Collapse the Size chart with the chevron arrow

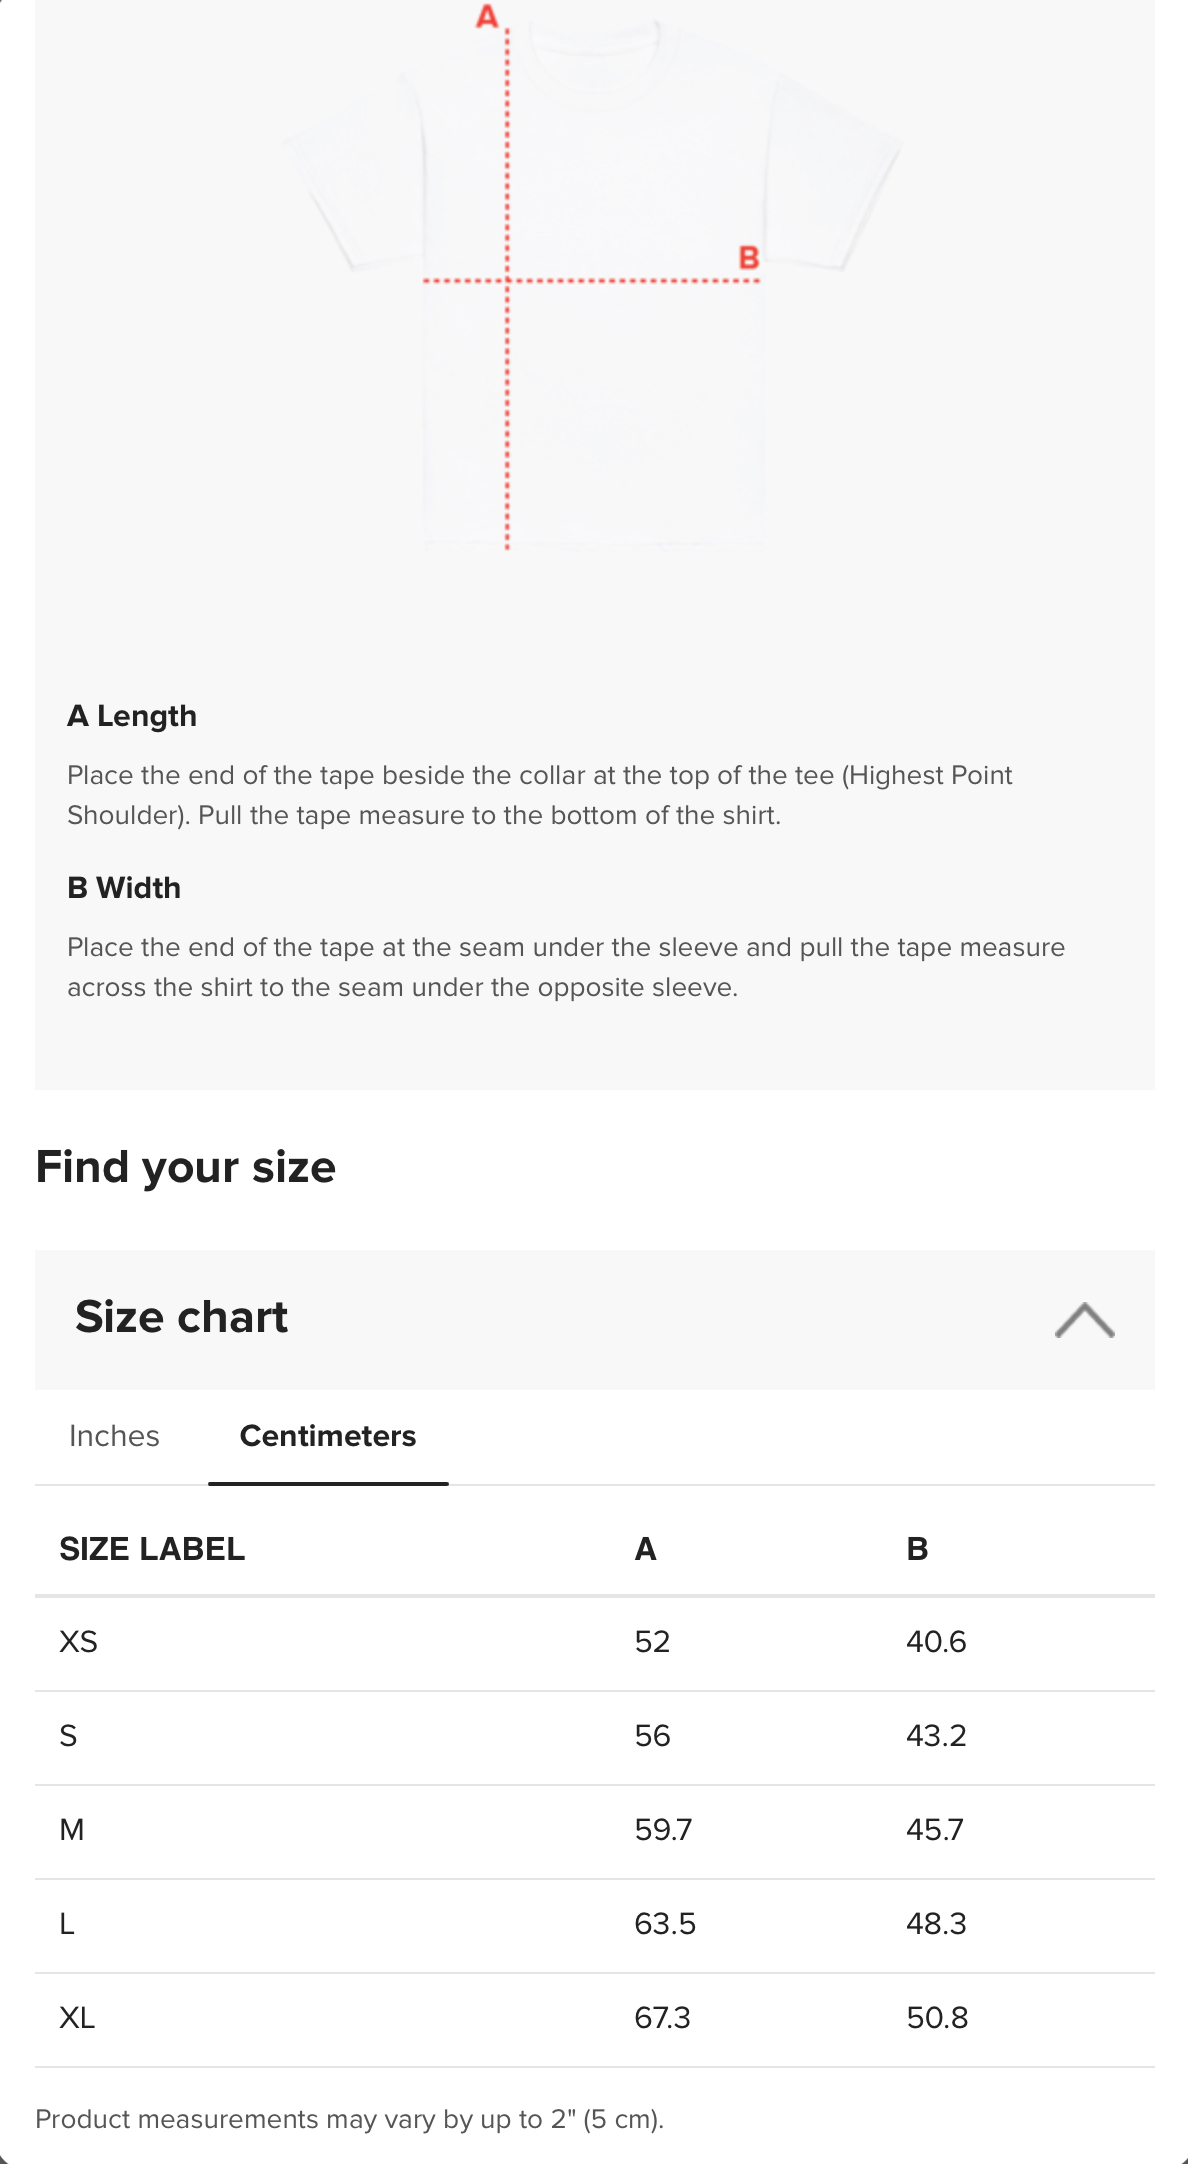coord(1084,1320)
